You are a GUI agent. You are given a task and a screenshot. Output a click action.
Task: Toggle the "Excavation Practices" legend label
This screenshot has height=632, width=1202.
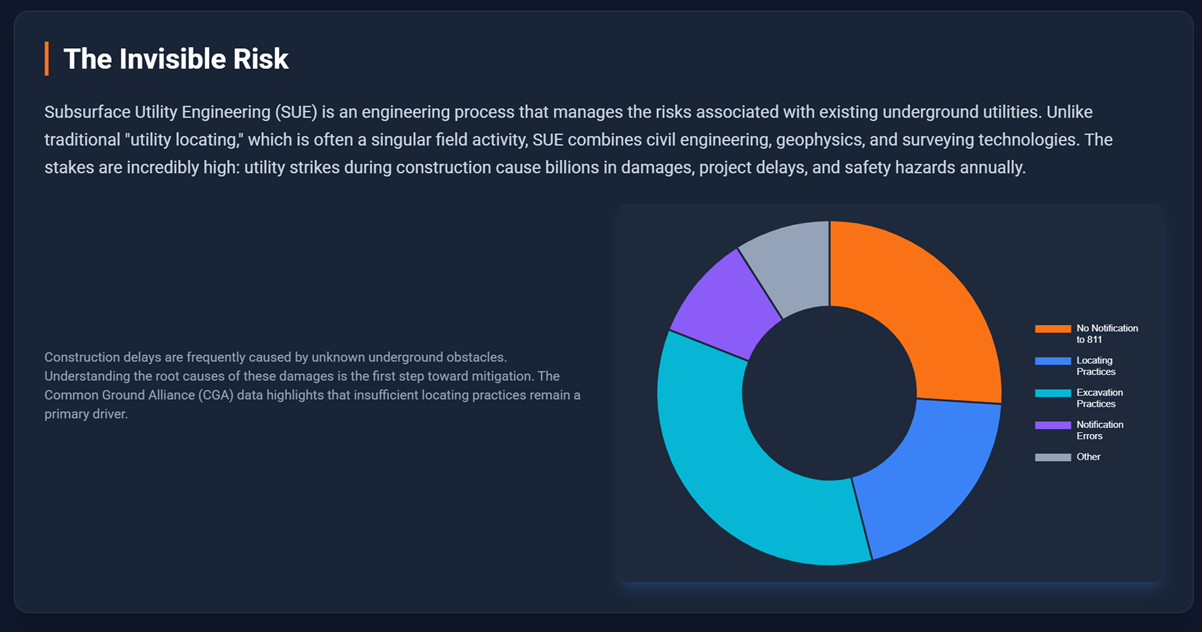[1099, 398]
